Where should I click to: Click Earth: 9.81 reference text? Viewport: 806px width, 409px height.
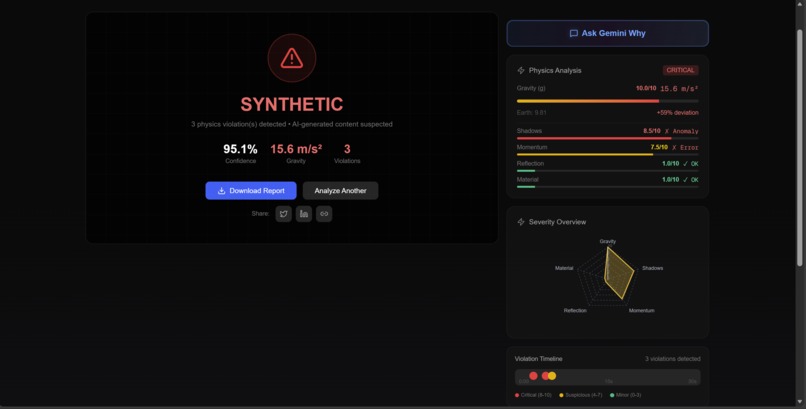tap(532, 113)
